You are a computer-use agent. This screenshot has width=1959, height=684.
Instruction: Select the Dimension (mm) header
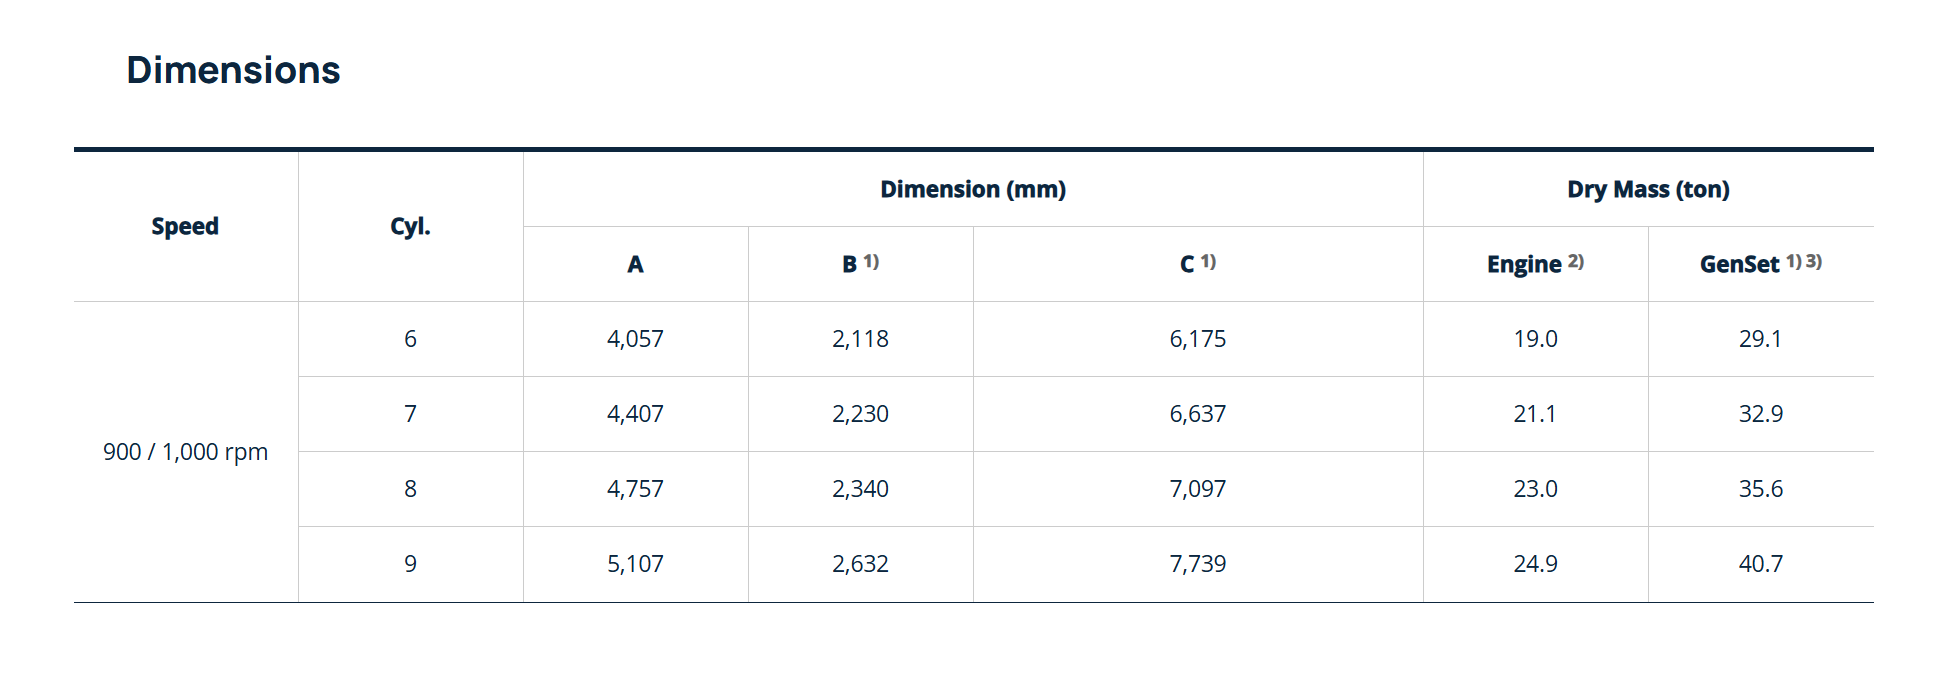973,189
